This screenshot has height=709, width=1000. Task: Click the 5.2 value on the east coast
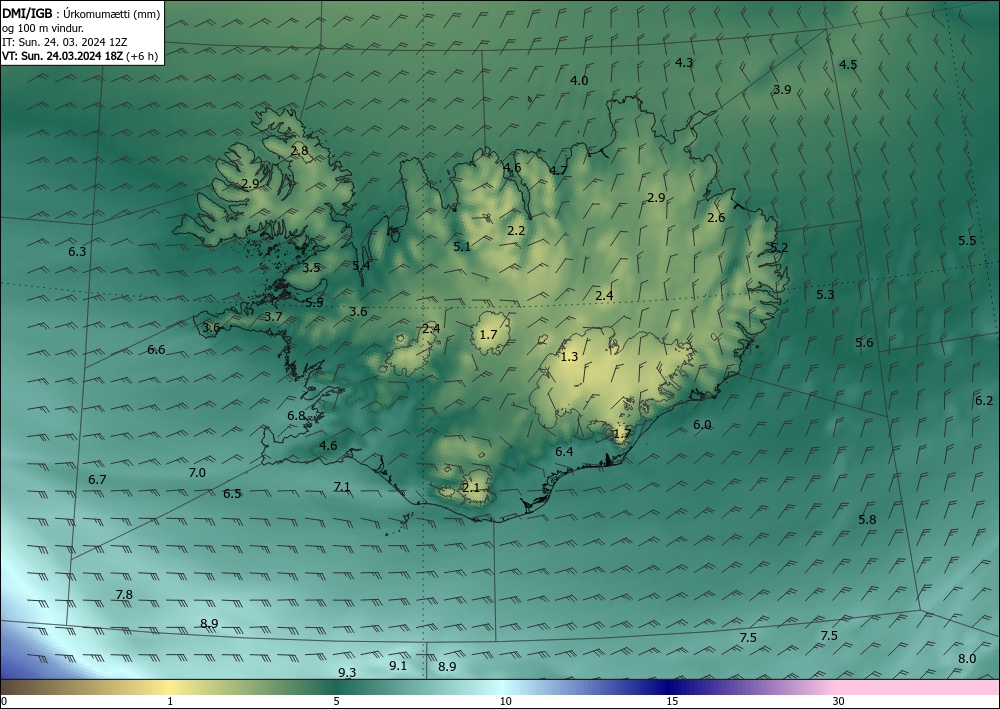779,247
